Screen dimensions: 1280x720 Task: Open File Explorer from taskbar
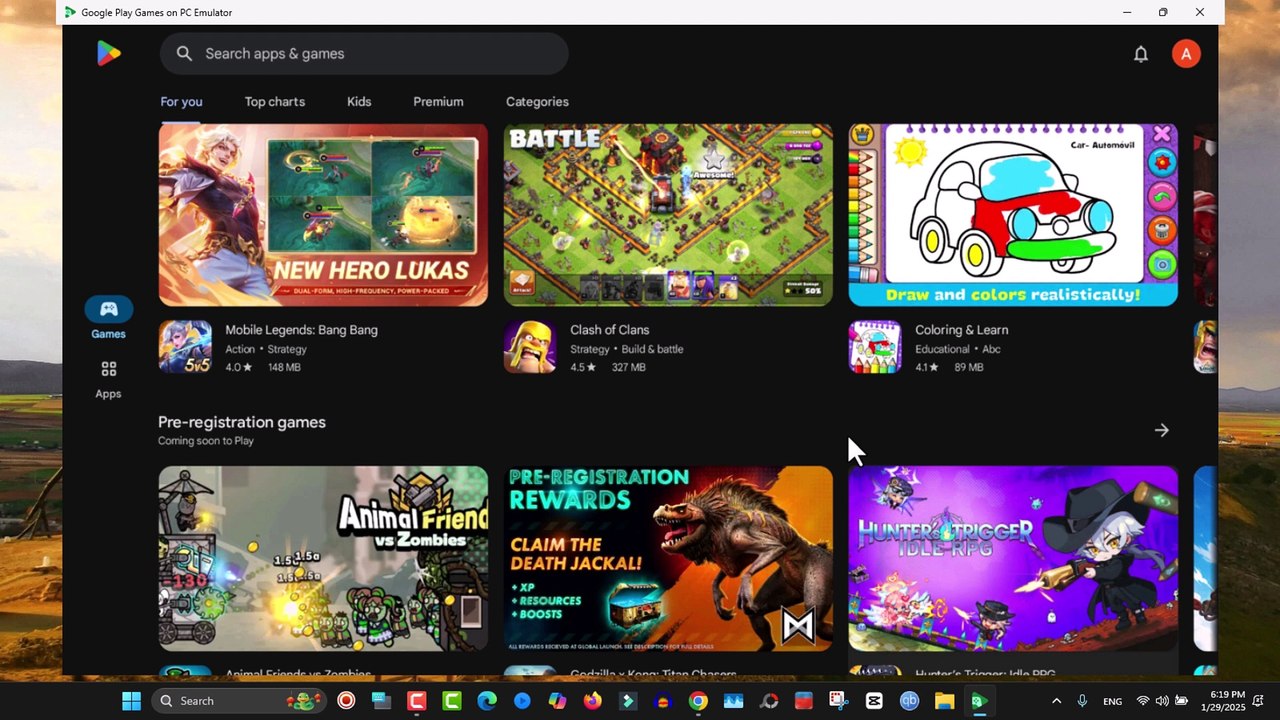pyautogui.click(x=944, y=701)
